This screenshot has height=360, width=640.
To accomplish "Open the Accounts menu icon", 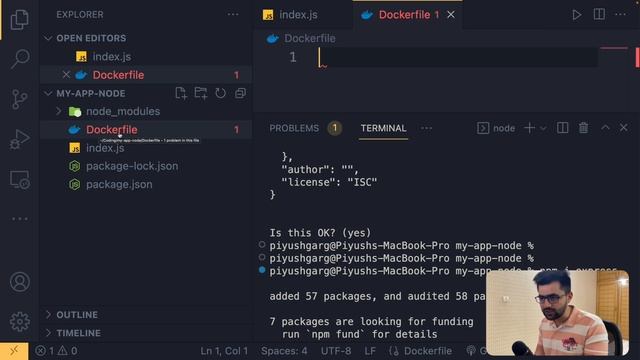I will coord(19,282).
